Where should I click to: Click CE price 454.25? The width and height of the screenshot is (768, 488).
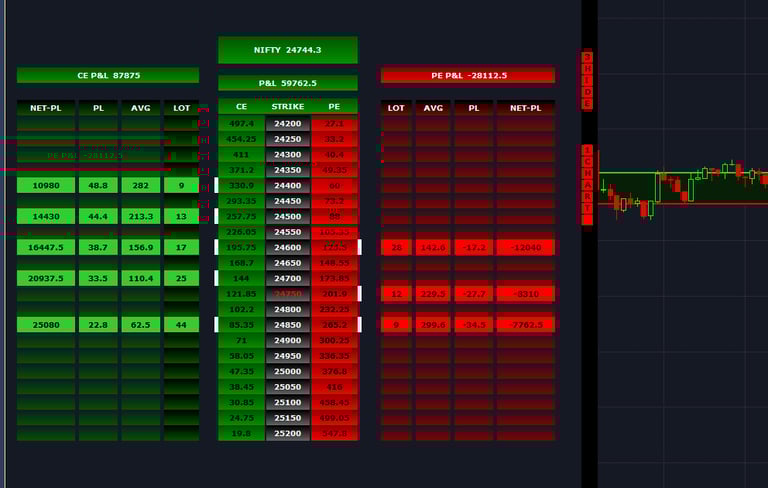(241, 139)
